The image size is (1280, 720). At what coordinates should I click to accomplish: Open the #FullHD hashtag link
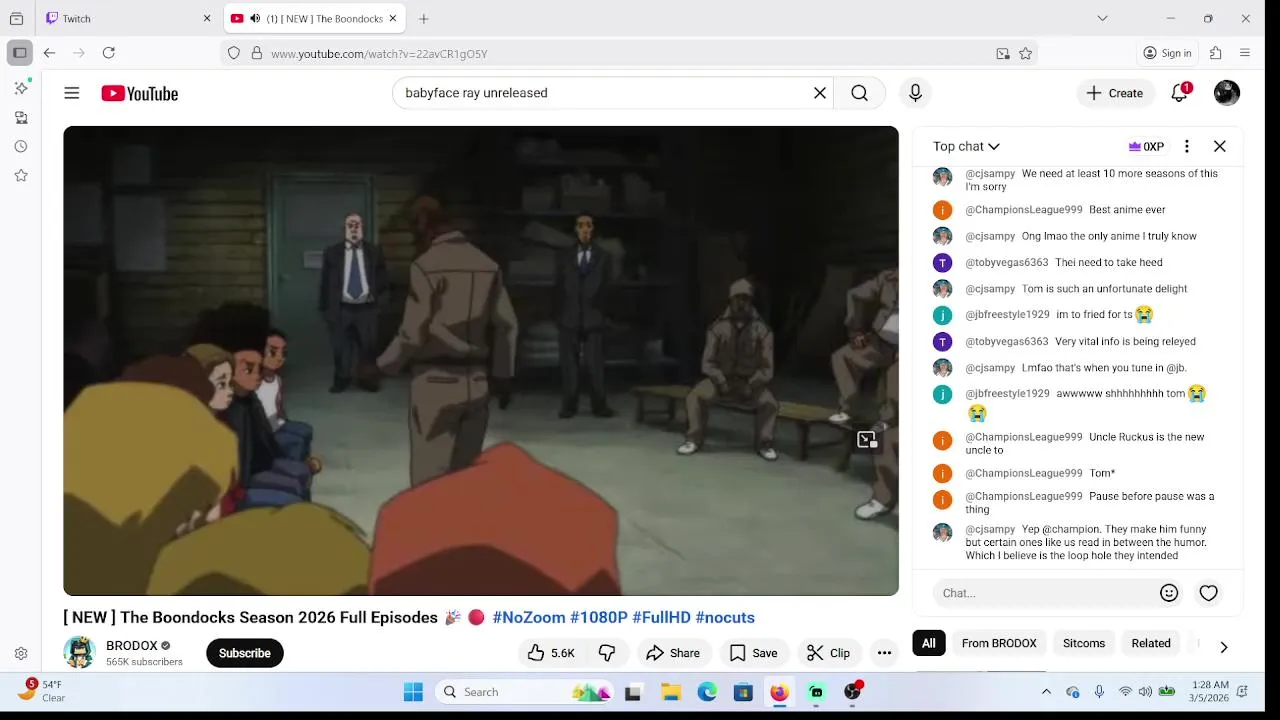661,617
